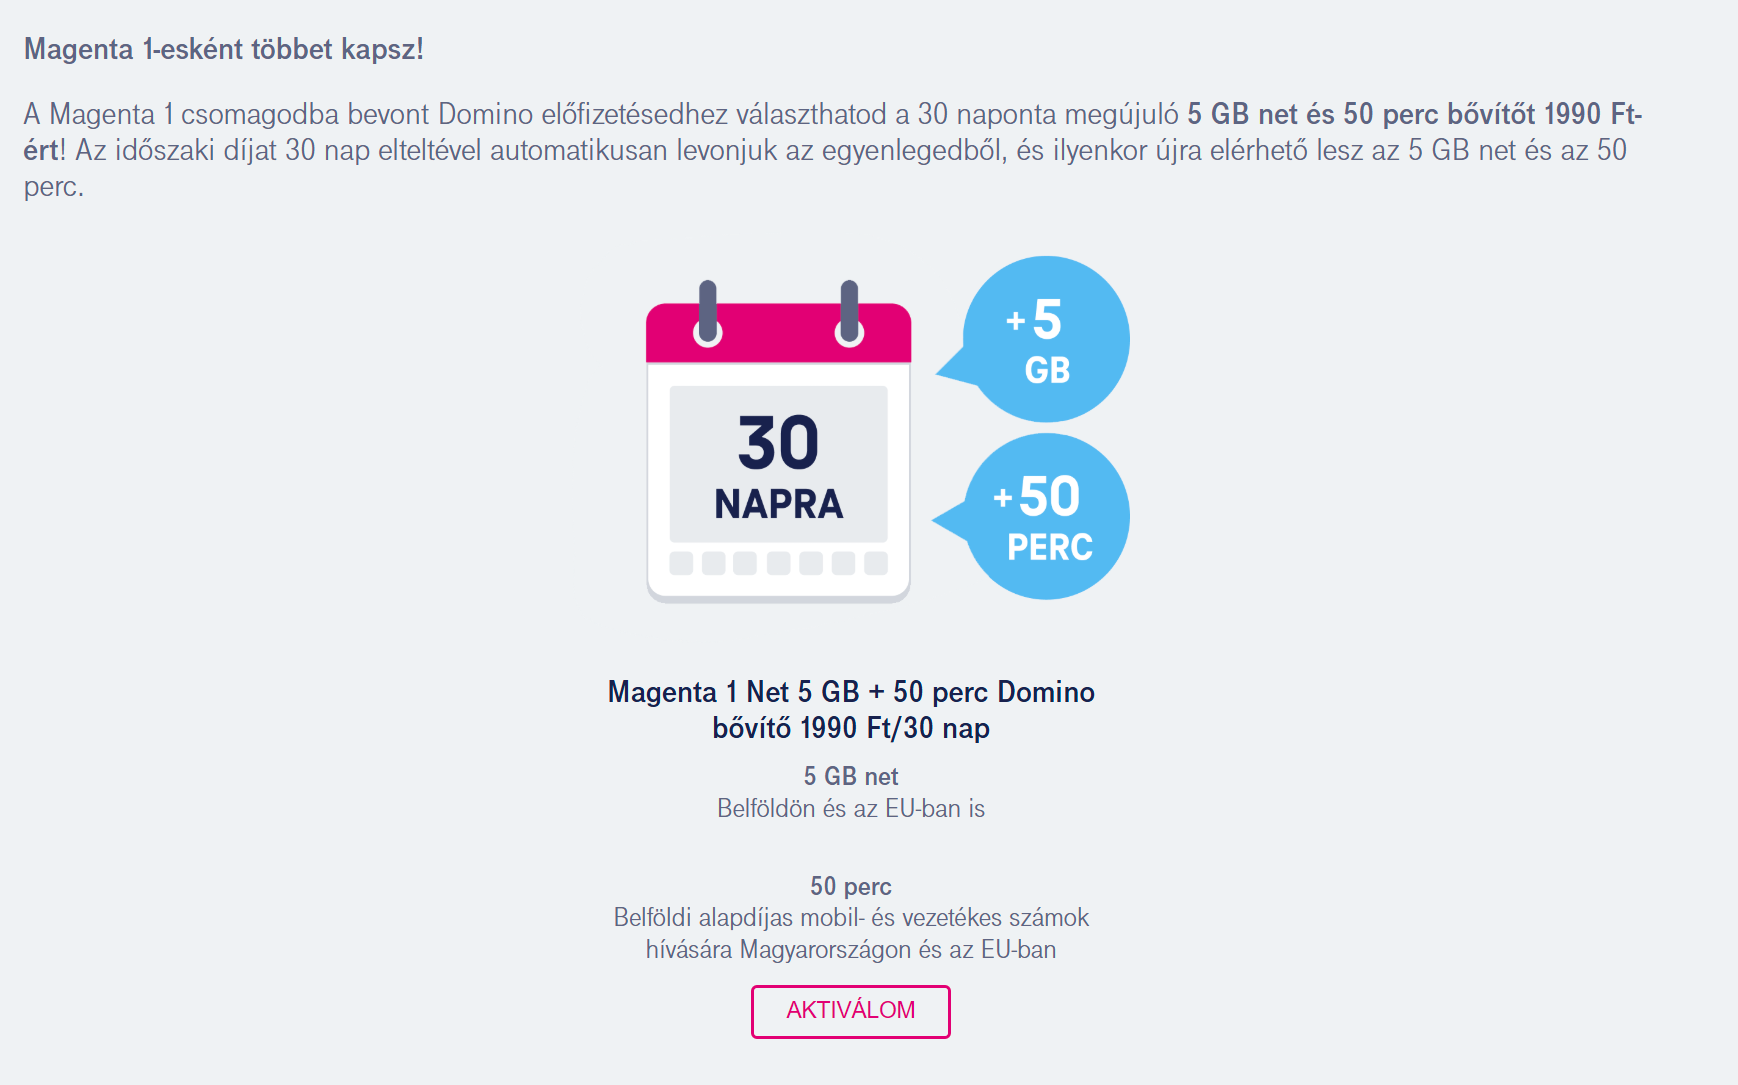
Task: Click 'Belföldi alapdíjas mobil- és vezetékes számok' description
Action: pos(851,918)
